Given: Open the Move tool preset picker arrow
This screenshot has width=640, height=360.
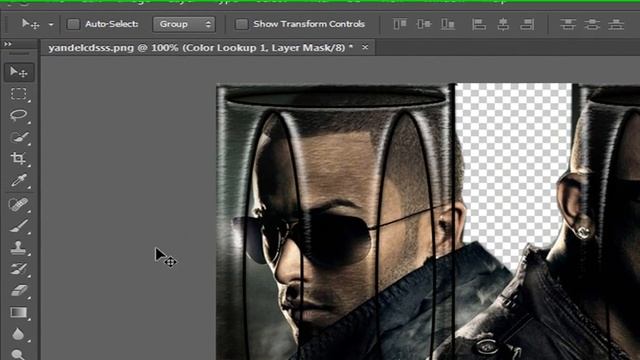Looking at the screenshot, I should (51, 24).
